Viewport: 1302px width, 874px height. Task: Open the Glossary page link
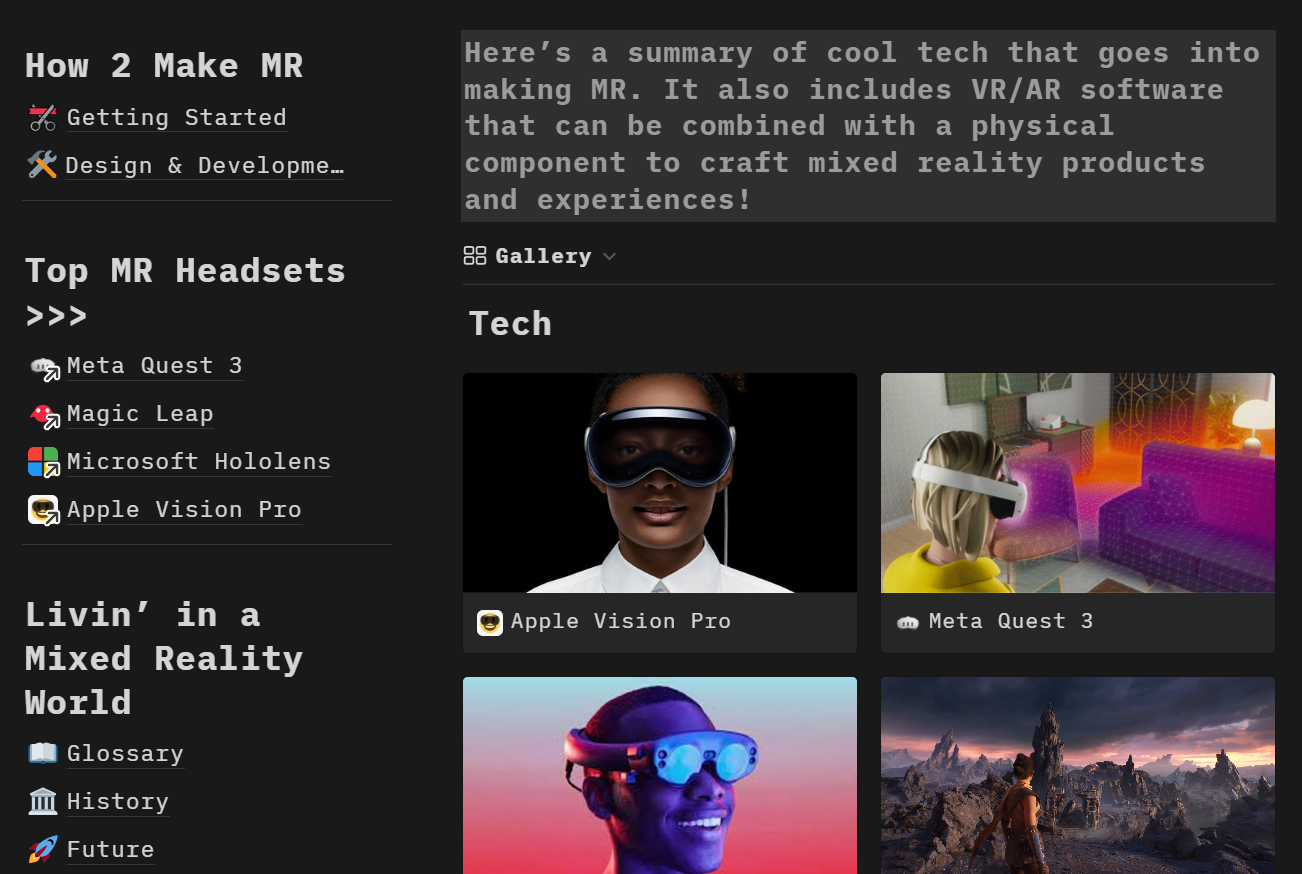(x=125, y=754)
